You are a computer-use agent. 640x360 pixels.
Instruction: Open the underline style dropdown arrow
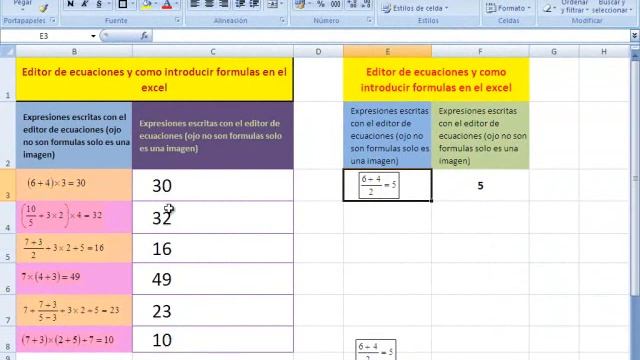tap(109, 4)
